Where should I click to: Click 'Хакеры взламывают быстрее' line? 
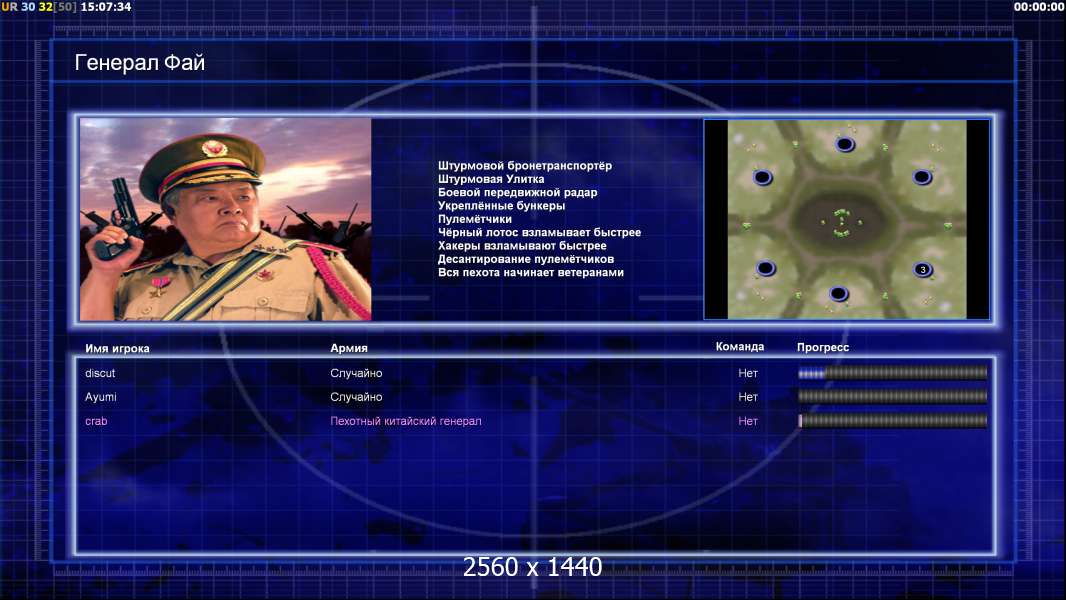coord(522,246)
